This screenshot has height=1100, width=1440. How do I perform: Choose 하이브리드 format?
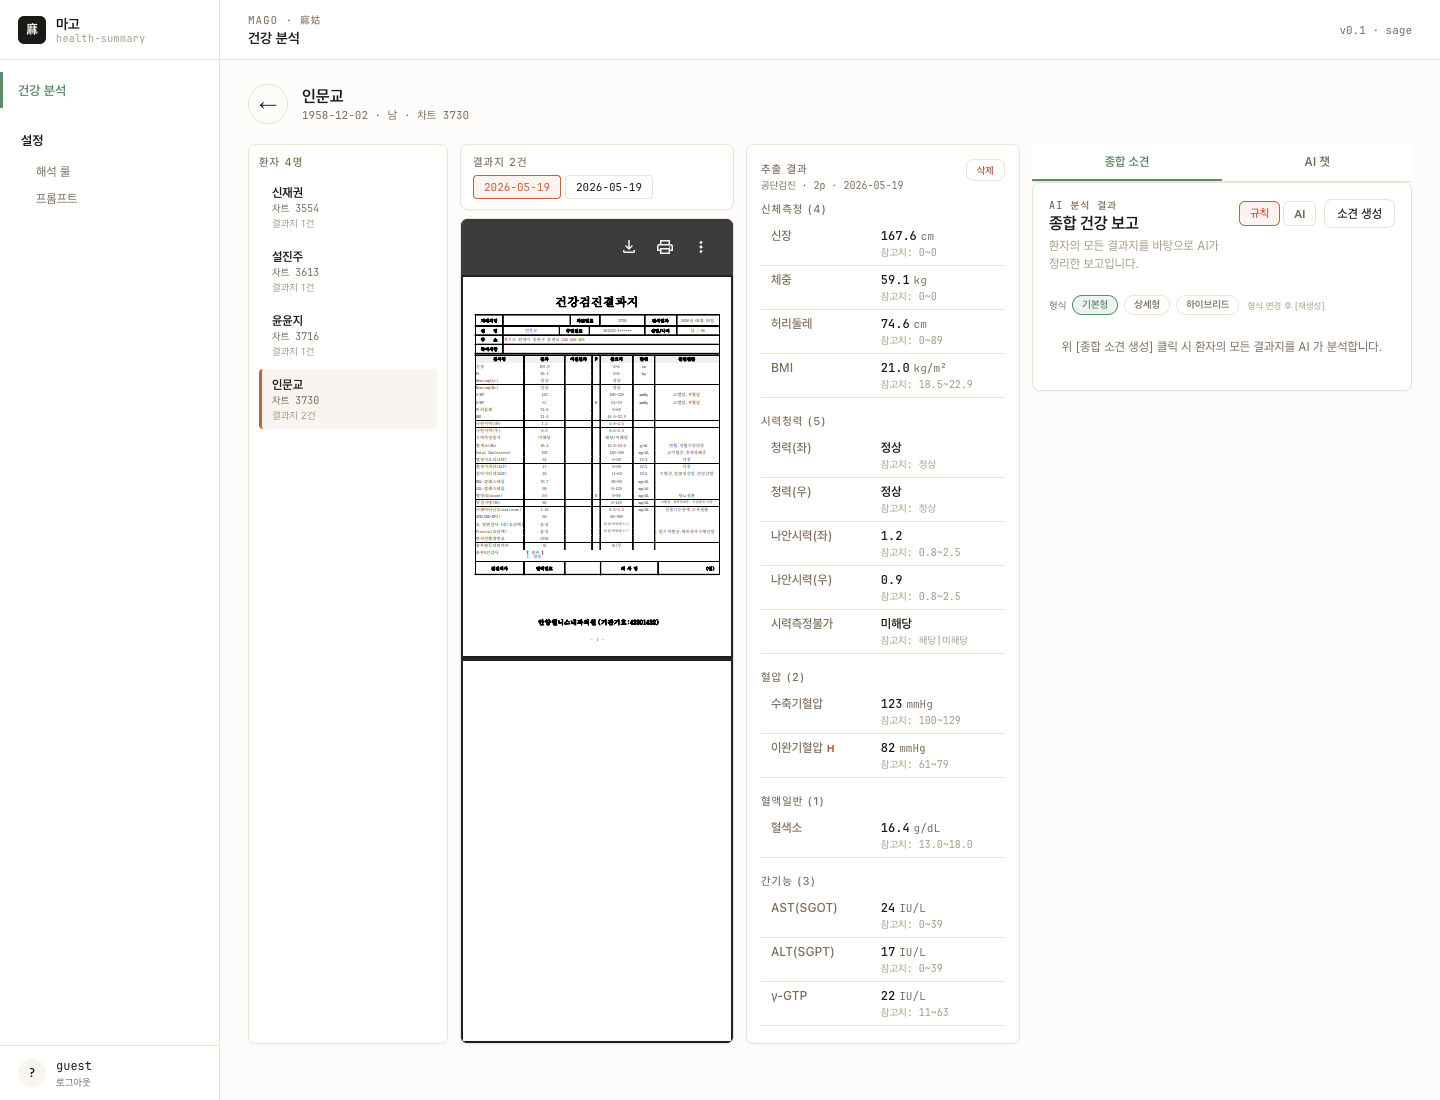pyautogui.click(x=1208, y=305)
